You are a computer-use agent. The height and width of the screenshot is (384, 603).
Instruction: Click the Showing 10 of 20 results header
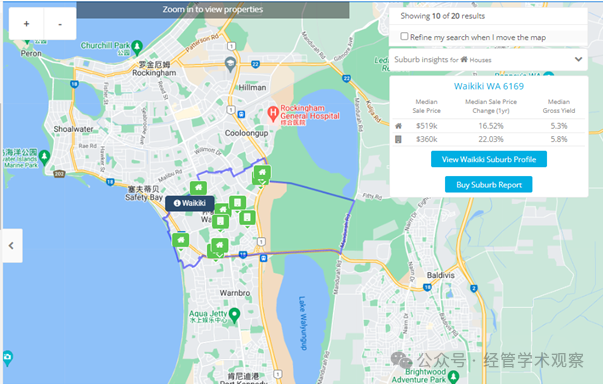(x=442, y=16)
